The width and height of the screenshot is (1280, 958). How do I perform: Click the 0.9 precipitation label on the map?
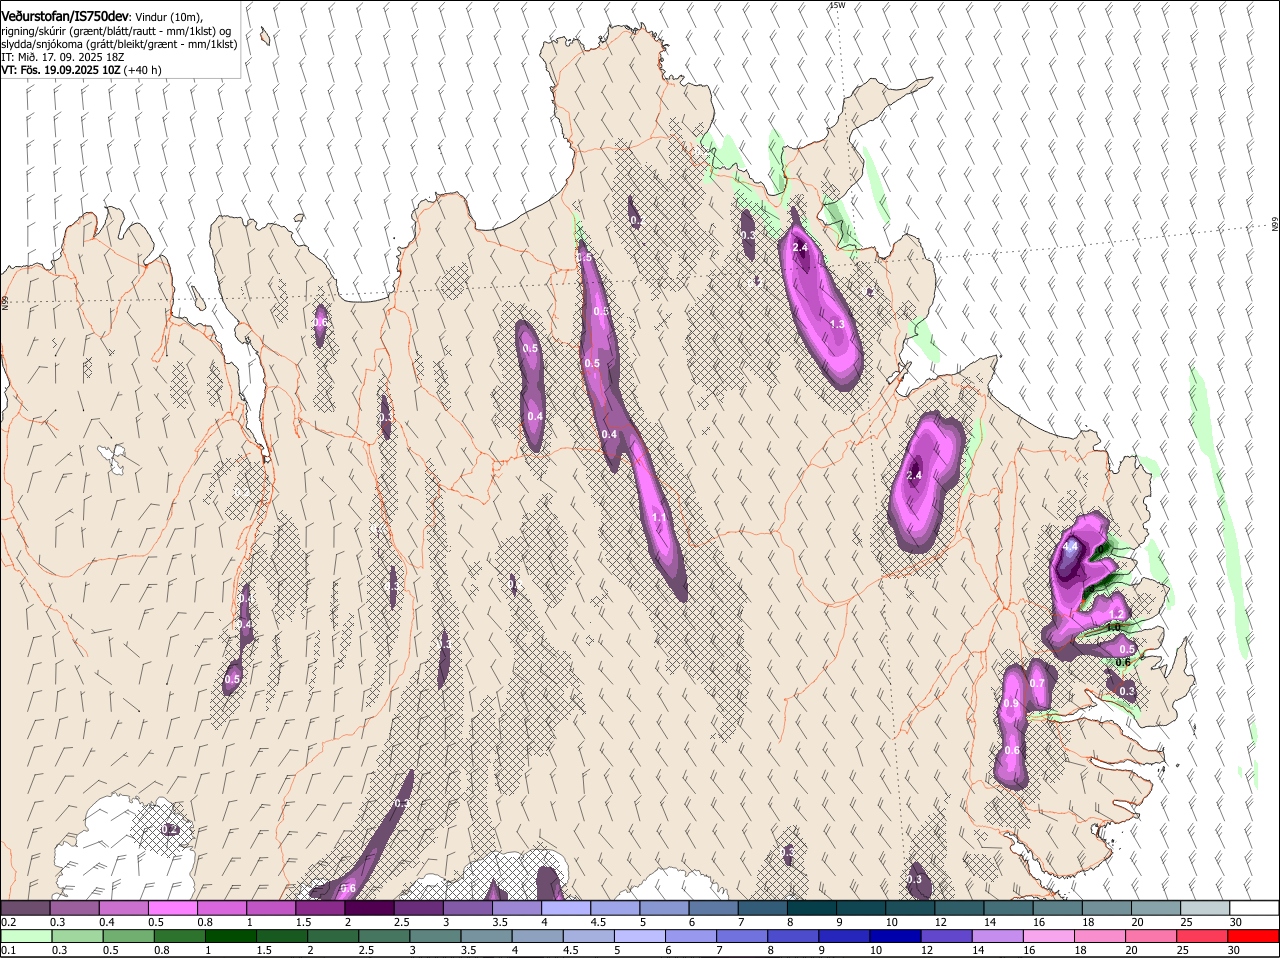(1011, 704)
